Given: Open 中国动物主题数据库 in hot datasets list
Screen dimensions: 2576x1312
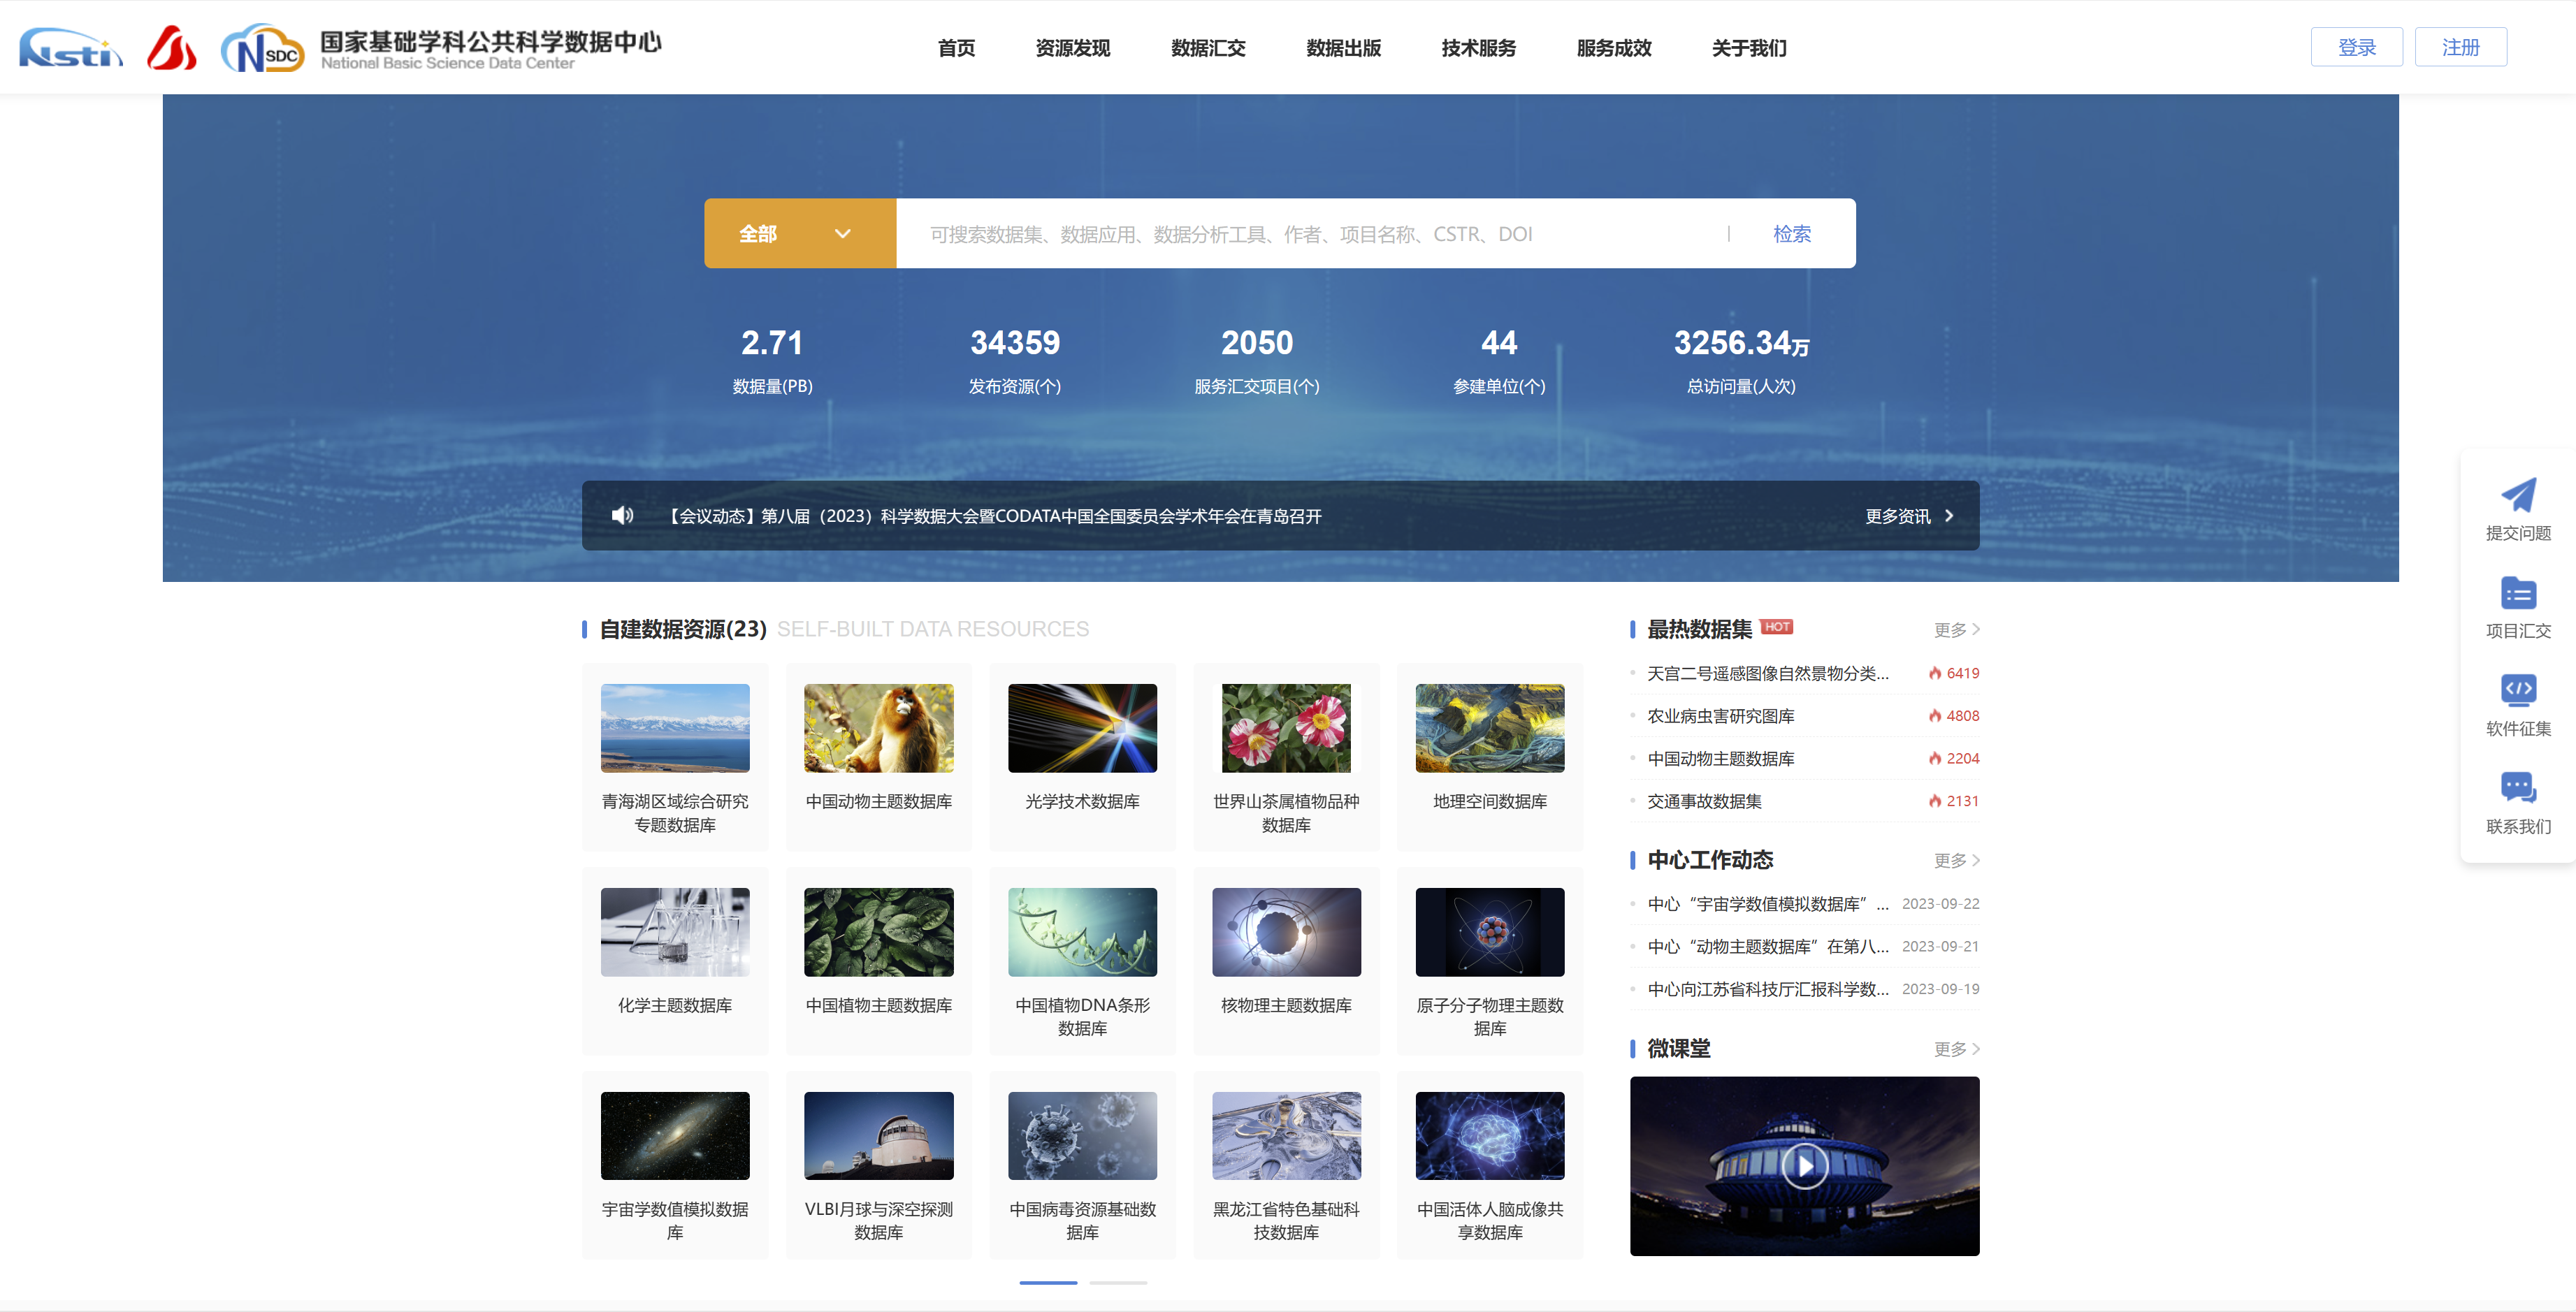Looking at the screenshot, I should (1720, 758).
